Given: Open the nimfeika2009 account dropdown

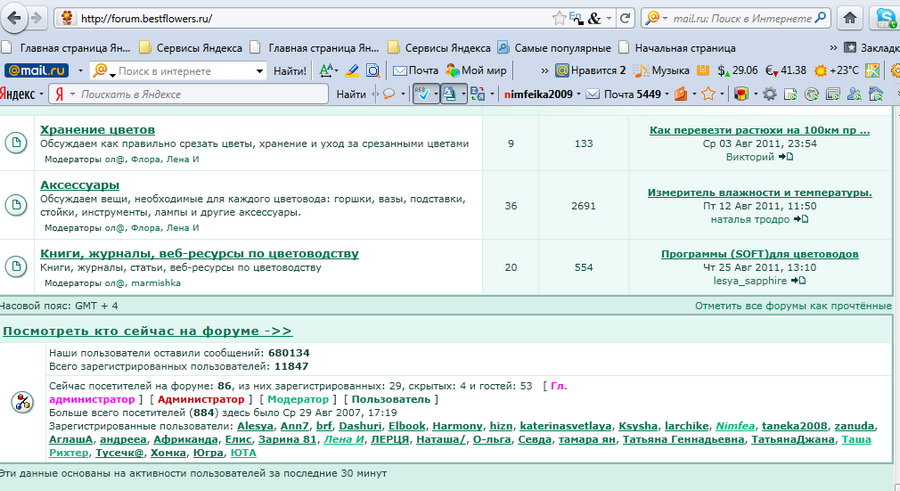Looking at the screenshot, I should (x=541, y=94).
